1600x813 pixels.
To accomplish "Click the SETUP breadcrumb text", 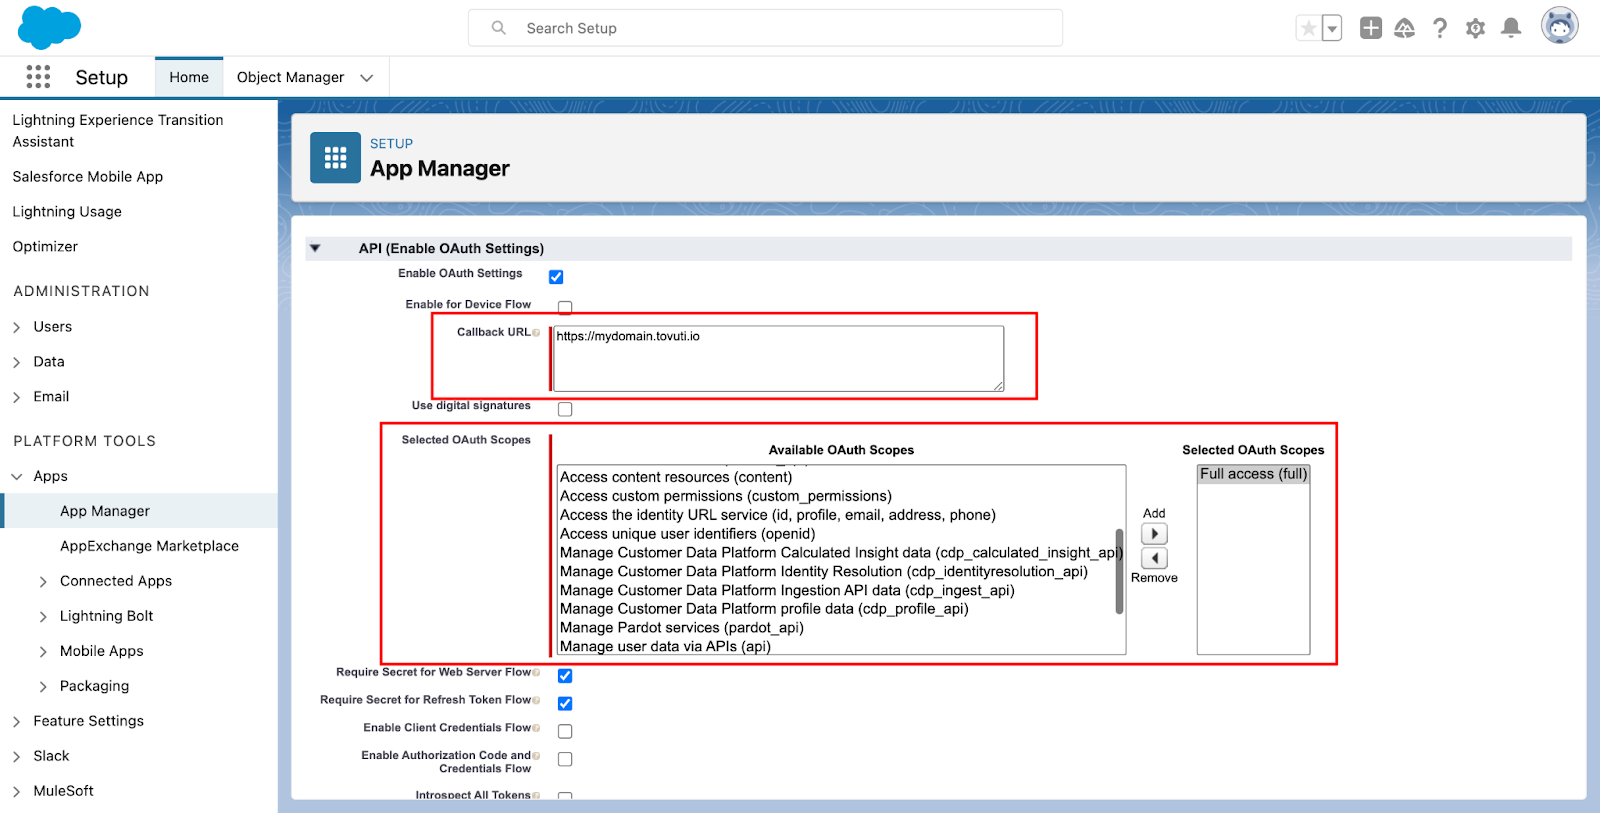I will point(391,144).
